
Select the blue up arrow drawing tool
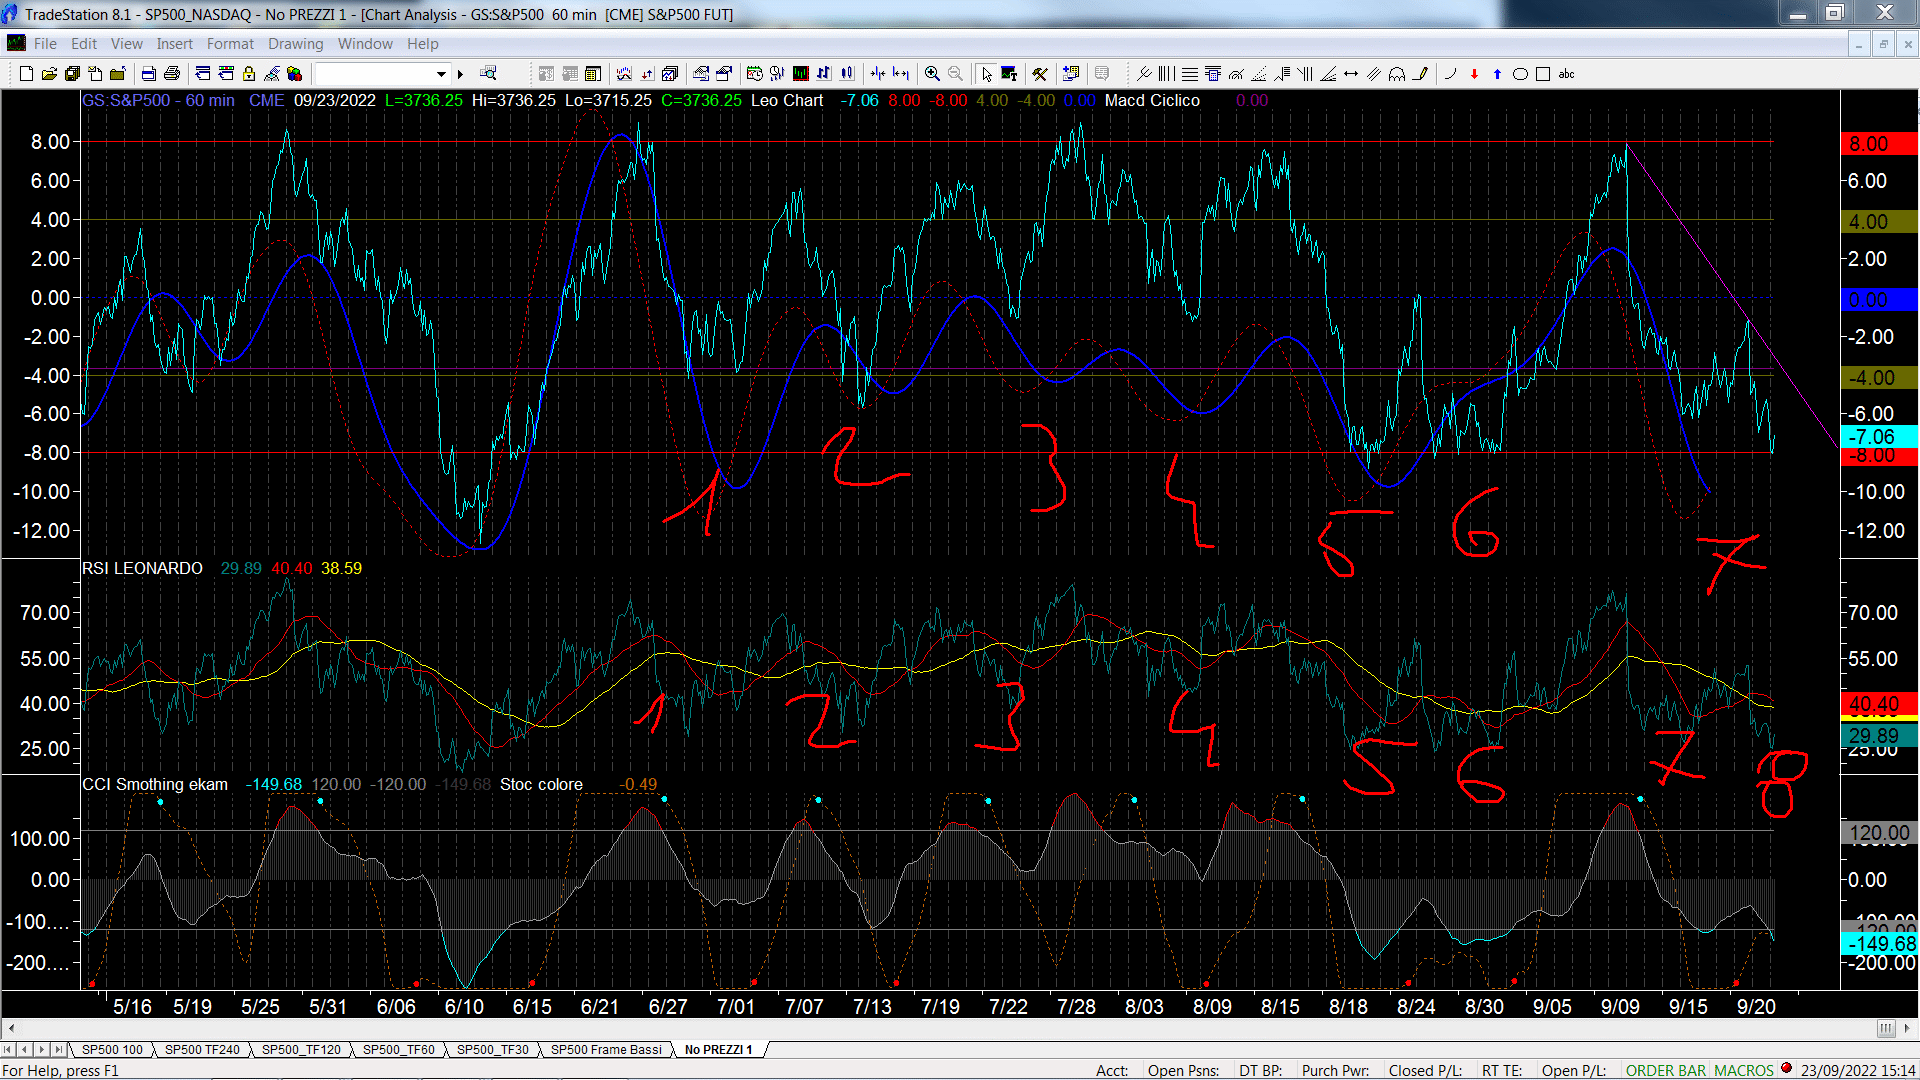[x=1497, y=74]
